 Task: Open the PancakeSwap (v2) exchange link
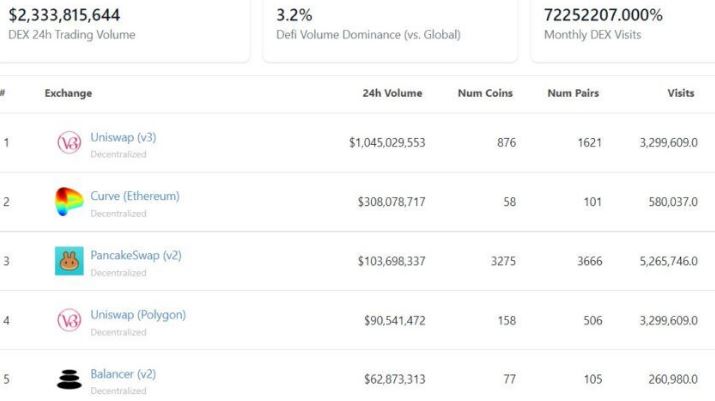136,255
